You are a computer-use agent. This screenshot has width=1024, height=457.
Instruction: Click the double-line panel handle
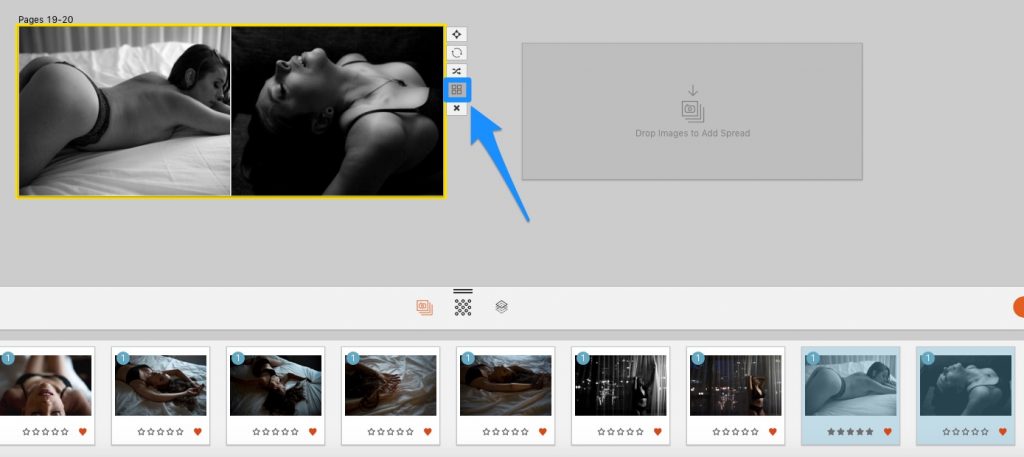coord(462,291)
